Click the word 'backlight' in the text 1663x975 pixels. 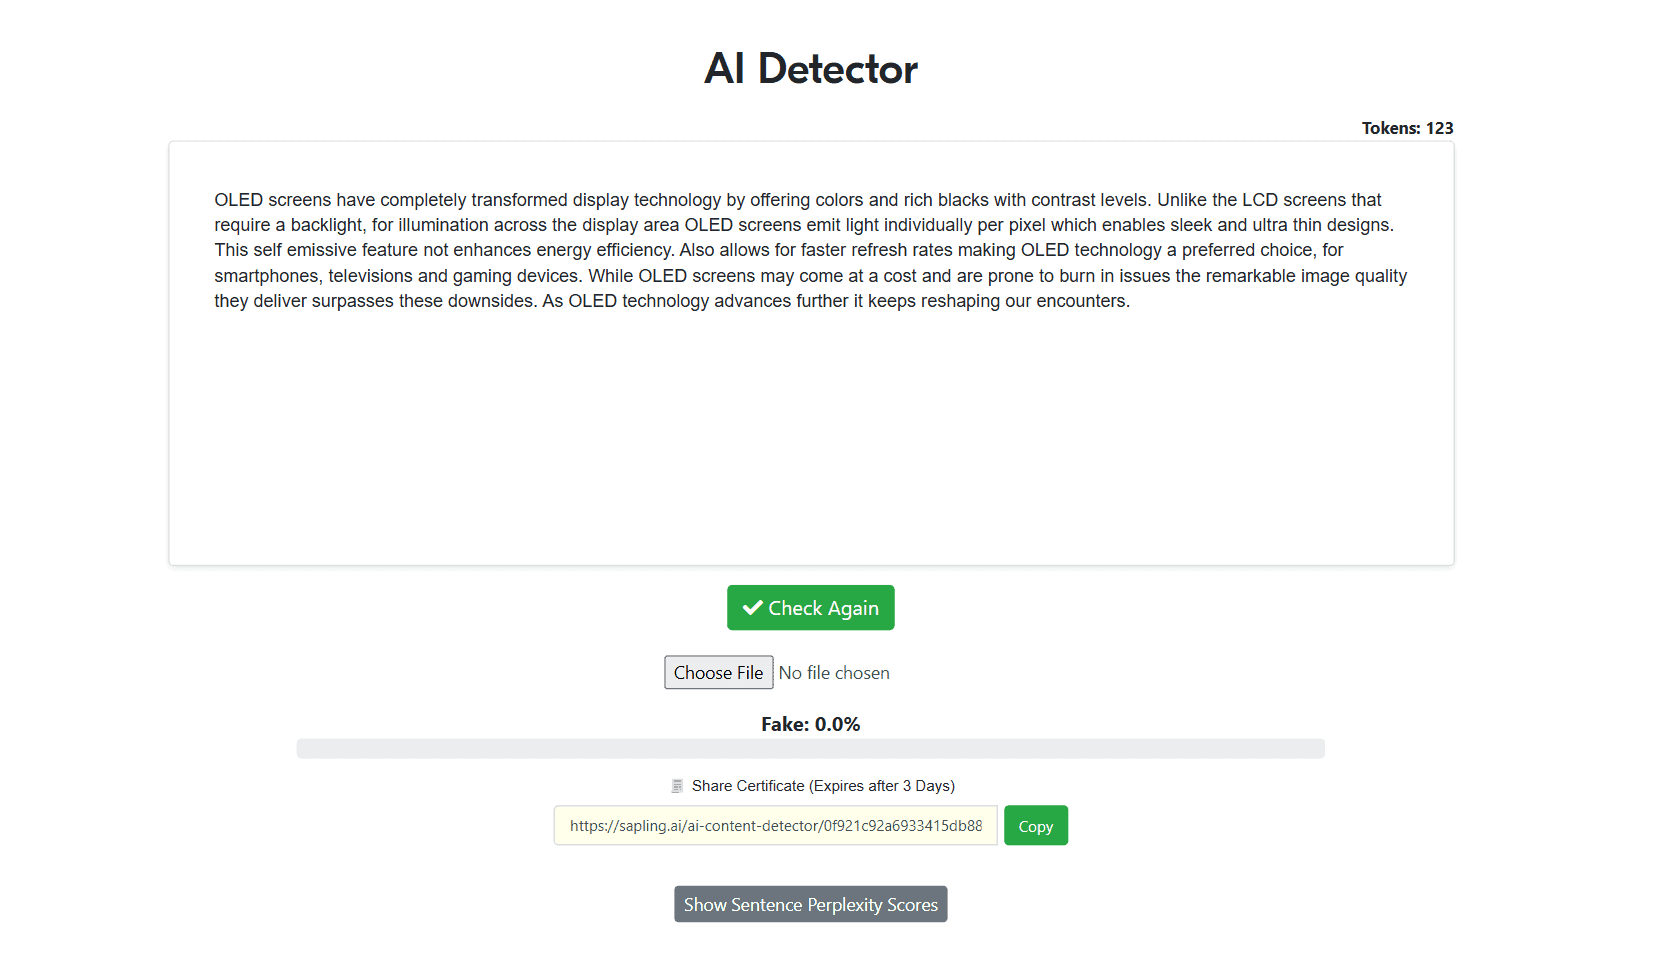tap(326, 225)
